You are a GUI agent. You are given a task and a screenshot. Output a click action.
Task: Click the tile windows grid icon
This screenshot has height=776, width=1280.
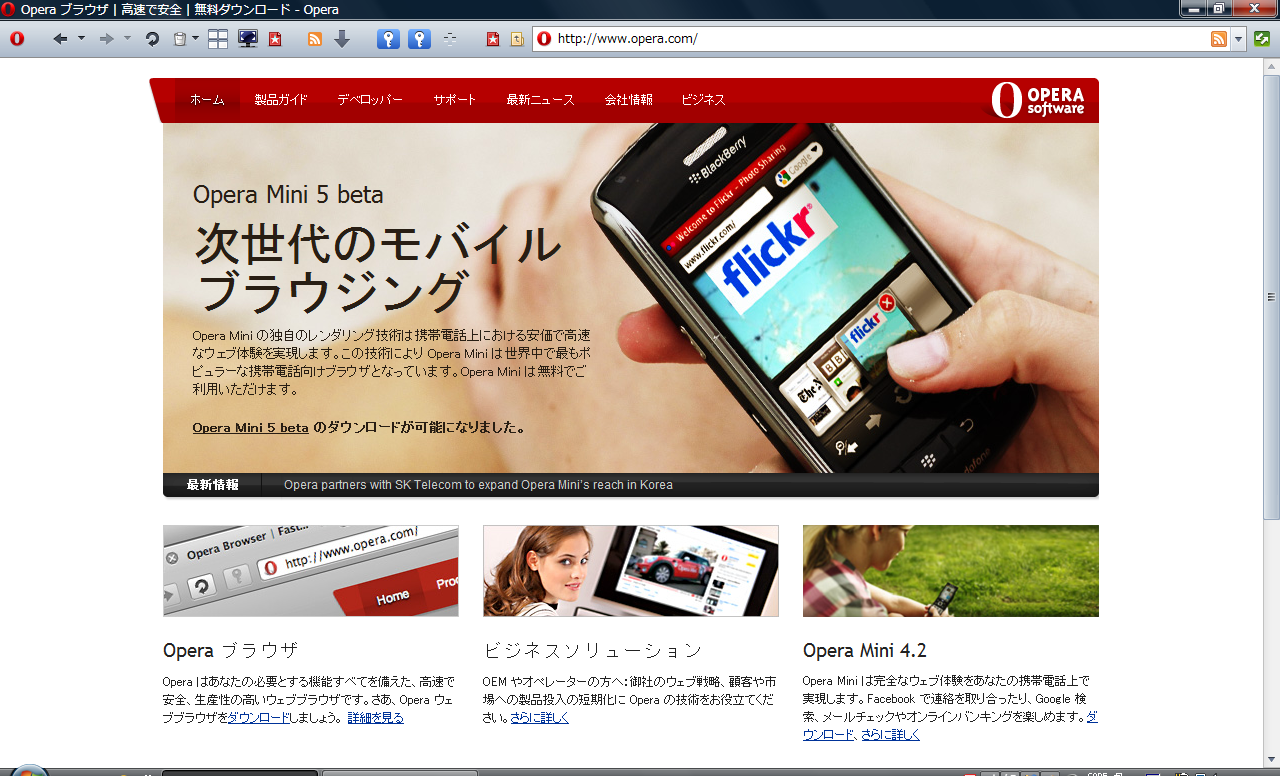218,39
